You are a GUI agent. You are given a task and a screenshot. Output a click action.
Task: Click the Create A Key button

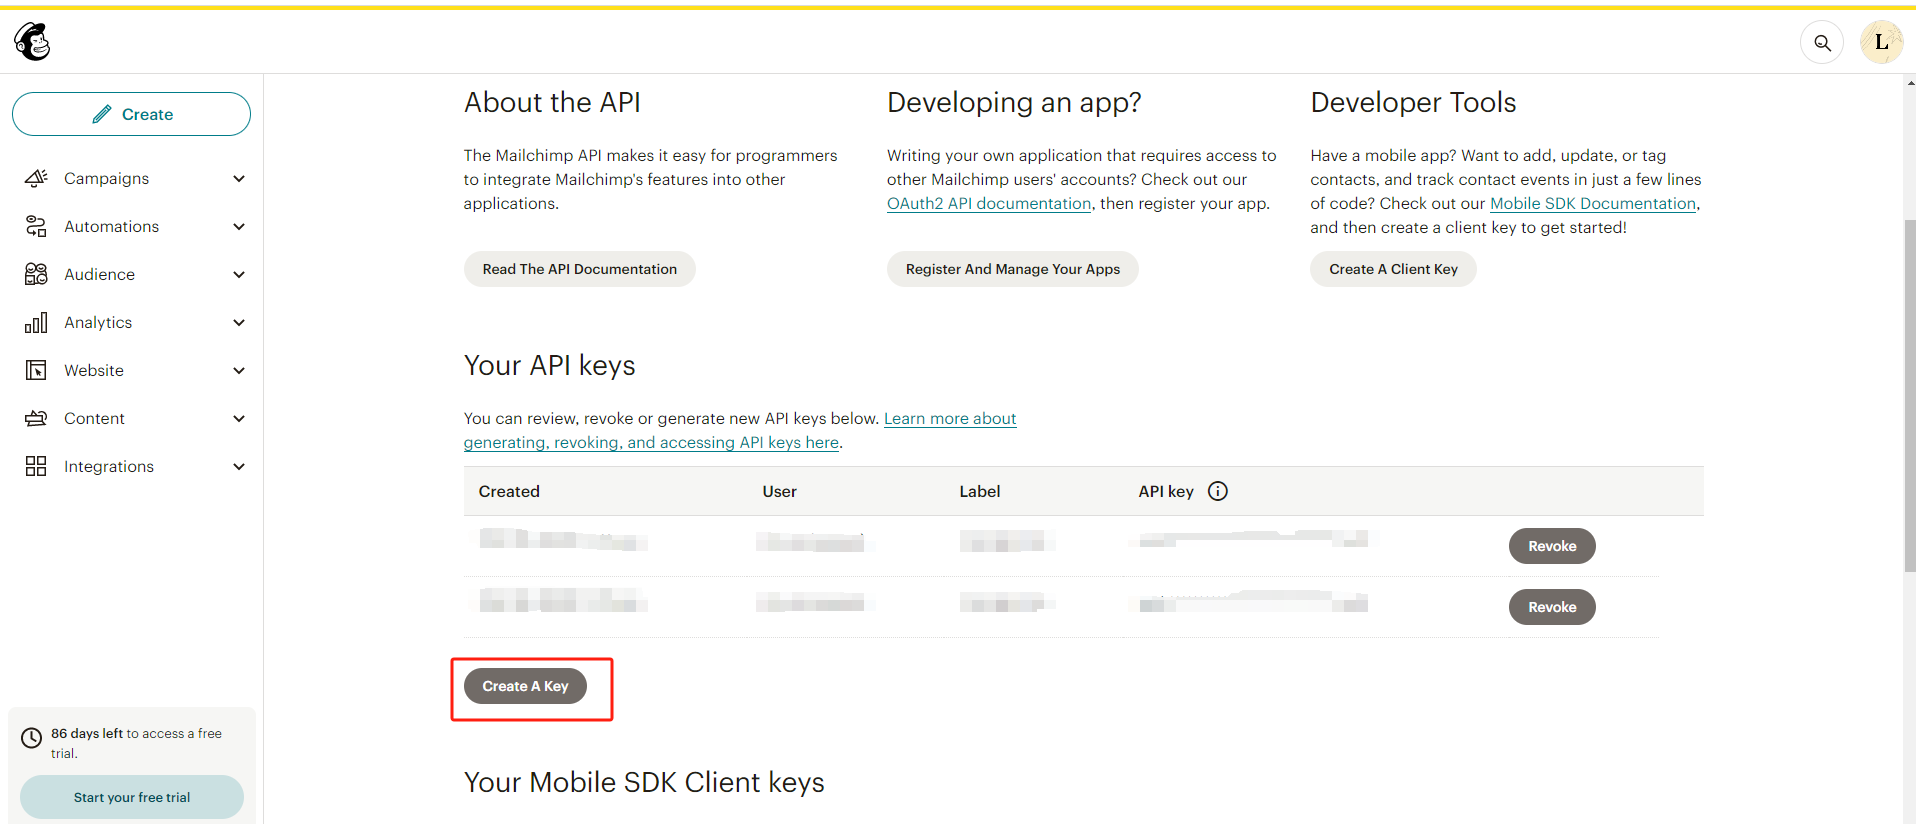[x=525, y=686]
